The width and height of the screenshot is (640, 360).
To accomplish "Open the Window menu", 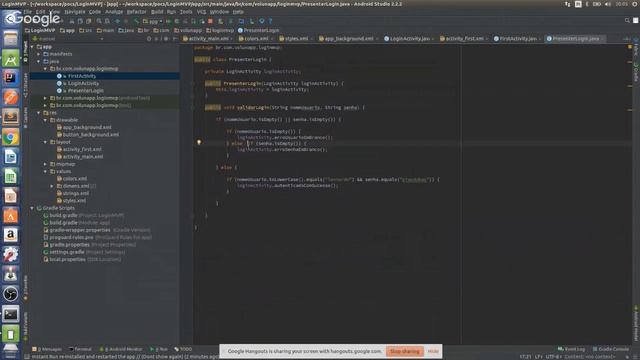I will point(219,12).
